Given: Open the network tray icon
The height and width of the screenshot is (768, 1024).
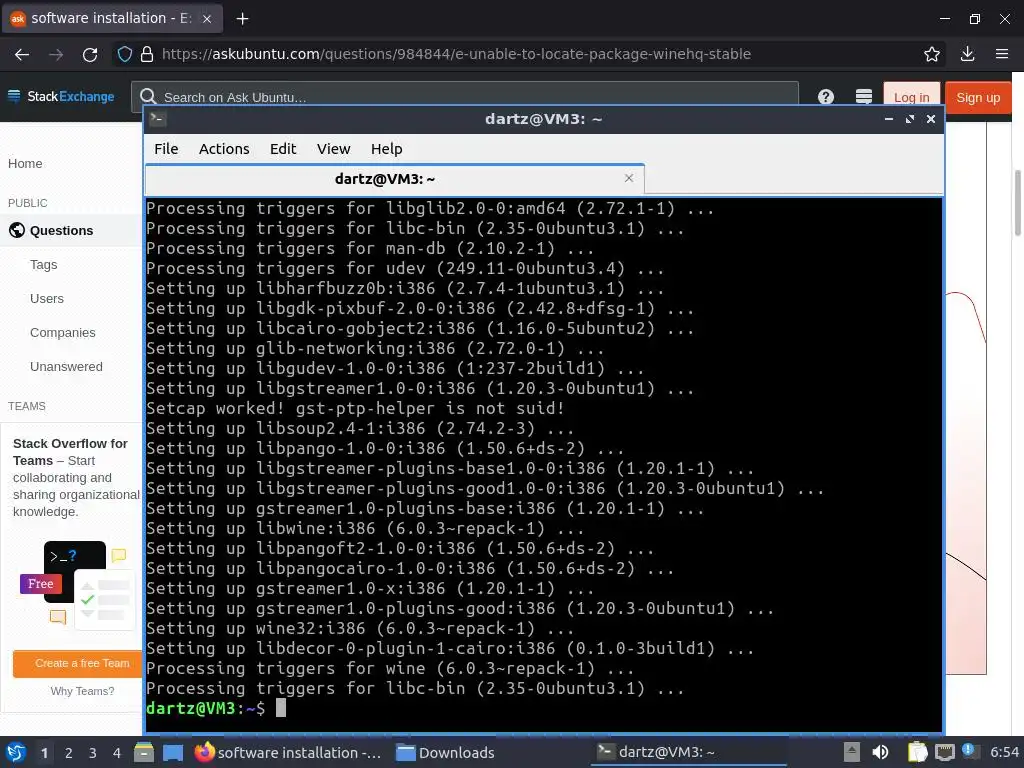Looking at the screenshot, I should point(944,752).
